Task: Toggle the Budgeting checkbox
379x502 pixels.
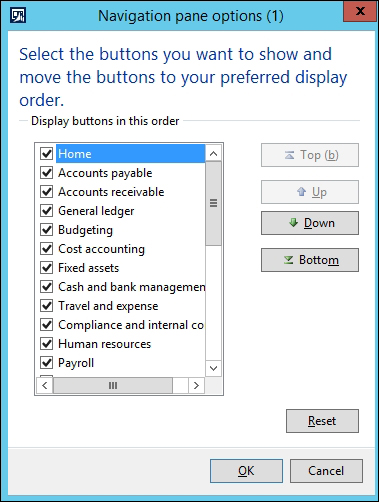Action: (x=46, y=230)
